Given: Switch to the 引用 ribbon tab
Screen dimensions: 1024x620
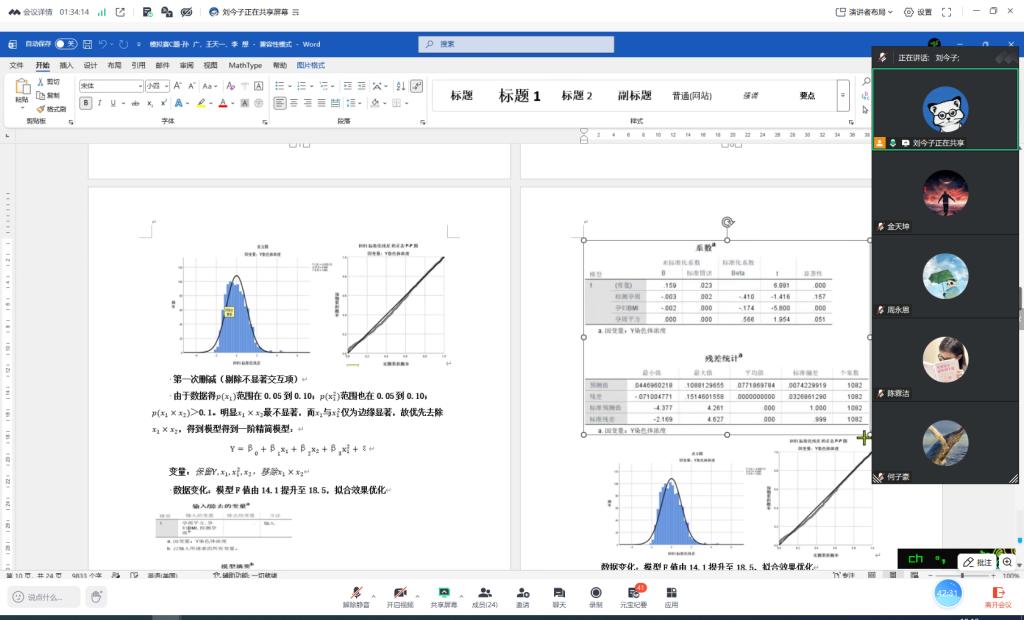Looking at the screenshot, I should pyautogui.click(x=138, y=65).
